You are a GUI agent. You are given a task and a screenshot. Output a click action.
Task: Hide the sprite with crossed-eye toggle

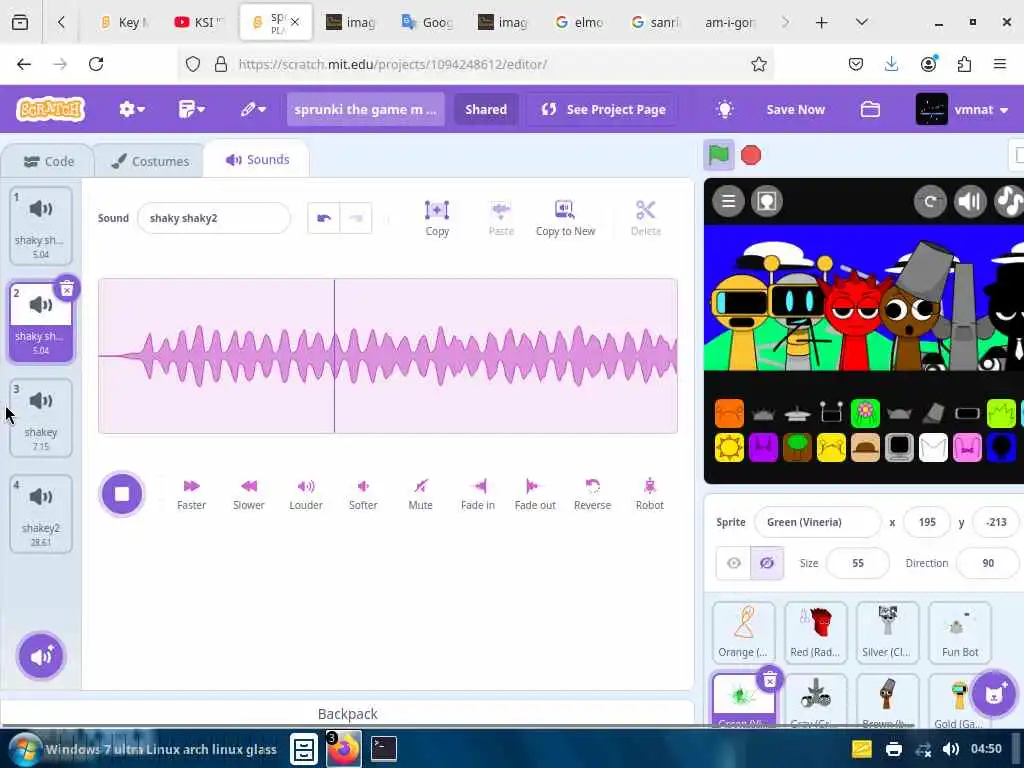click(767, 563)
